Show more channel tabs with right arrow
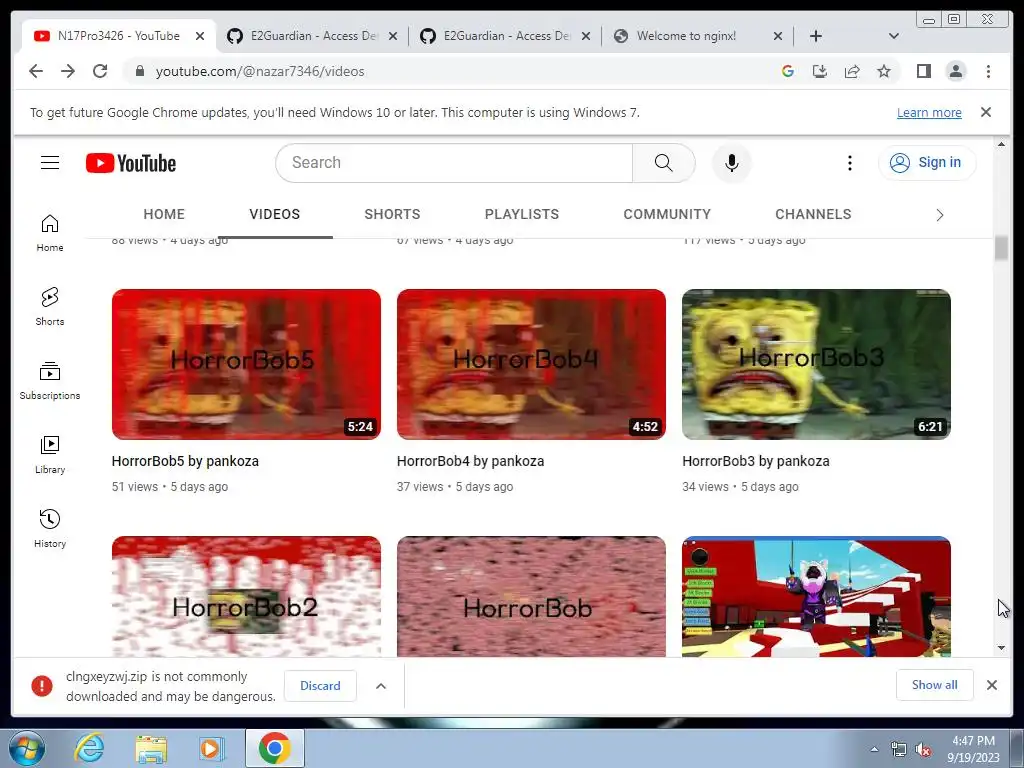Viewport: 1024px width, 768px height. (939, 215)
